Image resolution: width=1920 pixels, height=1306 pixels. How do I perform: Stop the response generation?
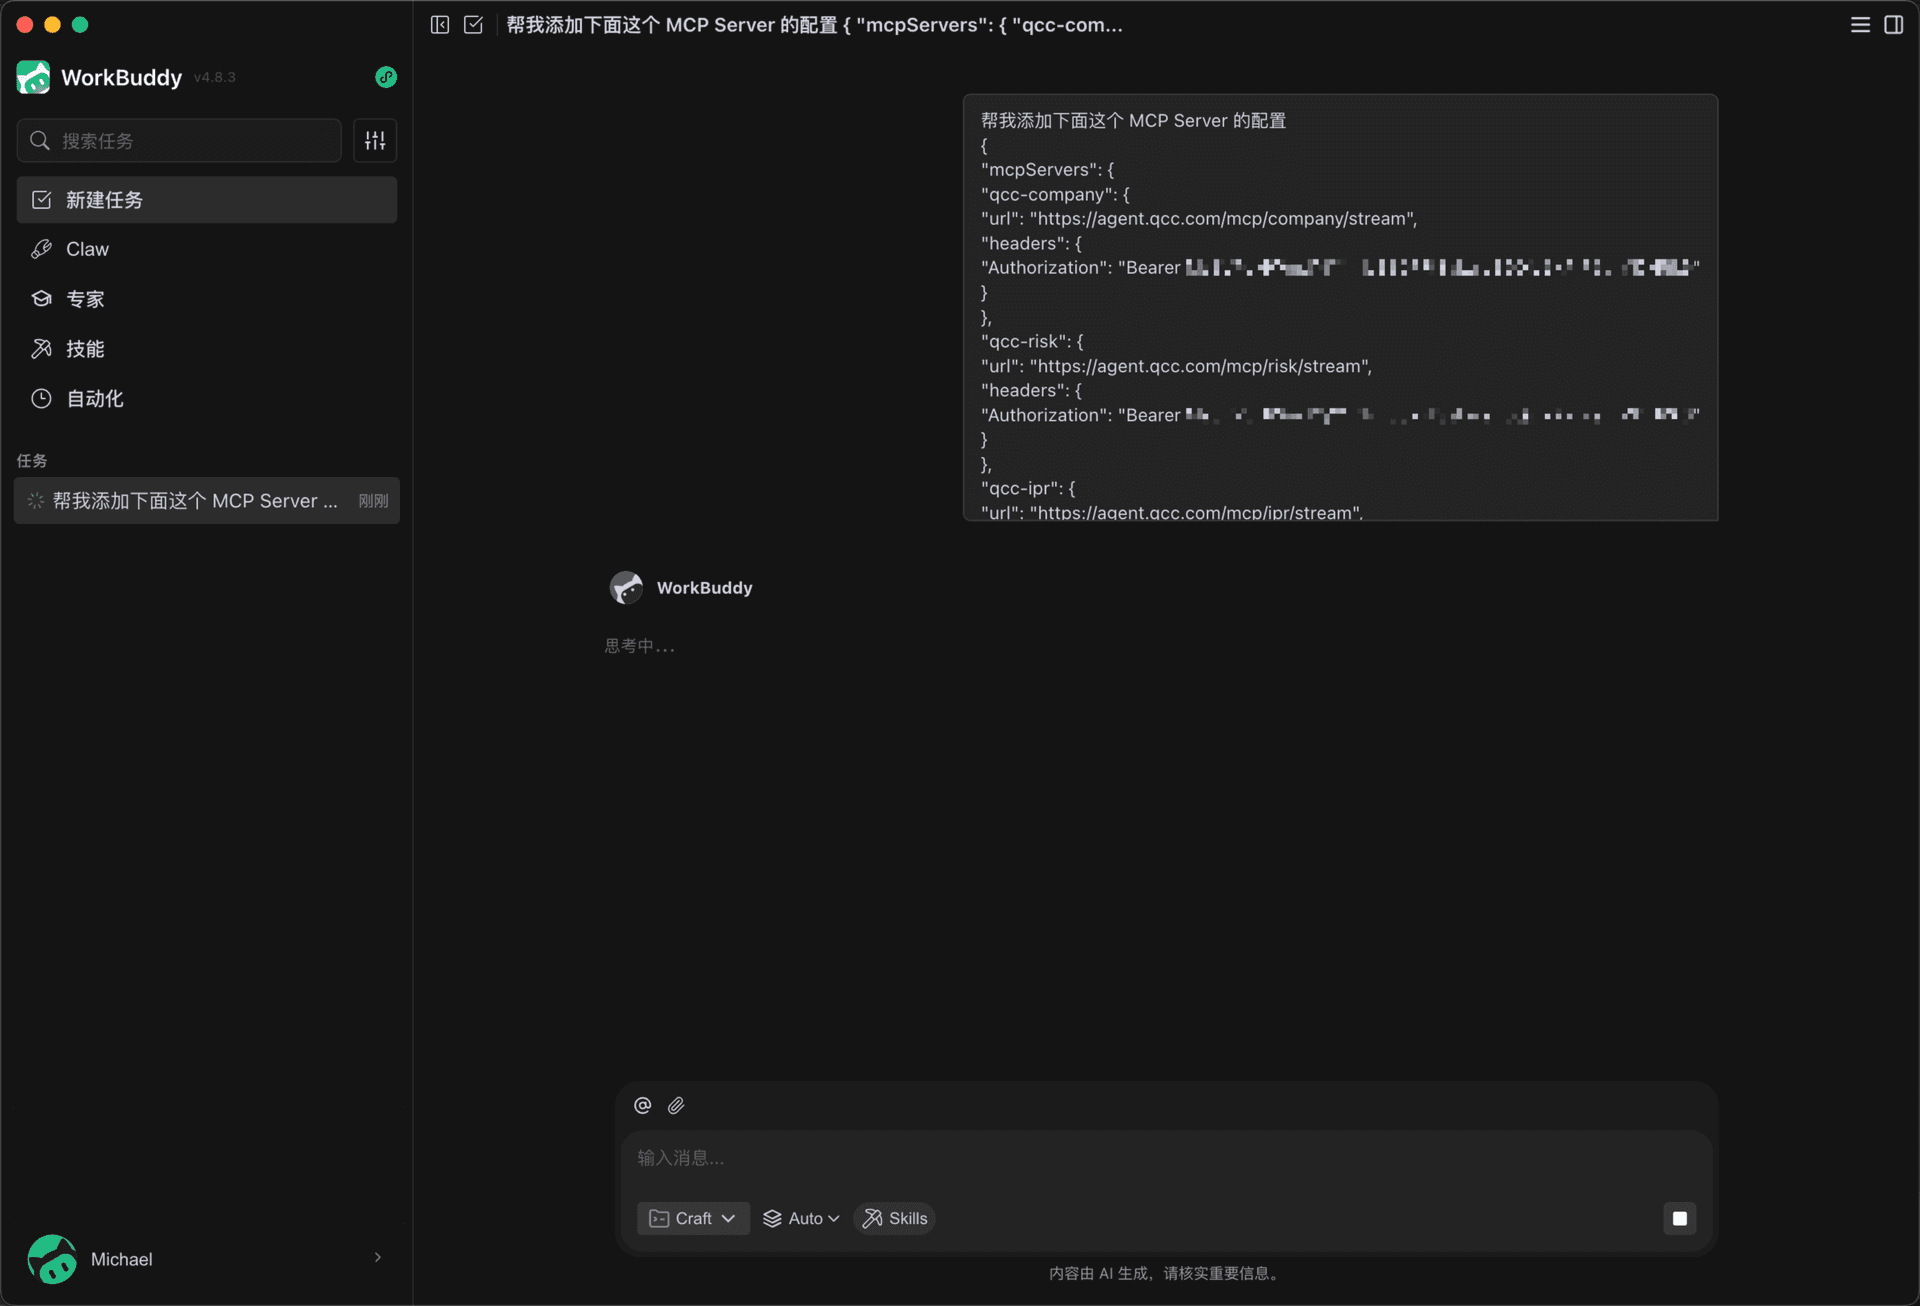click(1680, 1218)
